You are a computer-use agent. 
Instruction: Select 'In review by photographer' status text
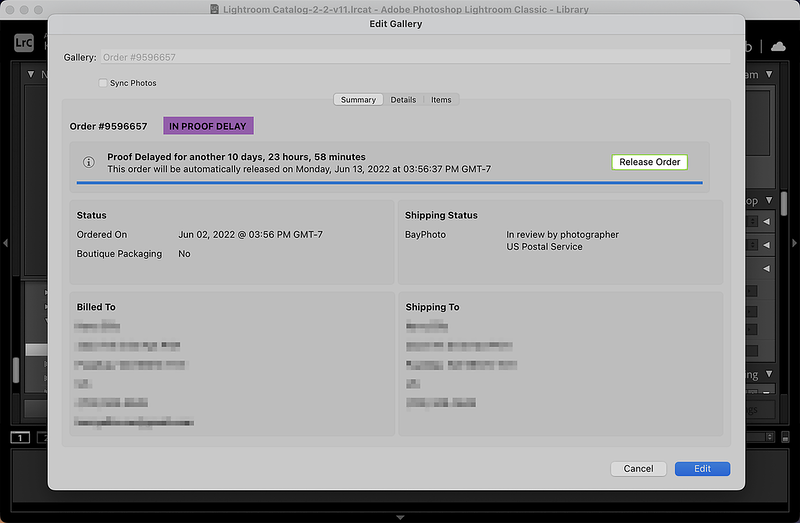coord(562,235)
